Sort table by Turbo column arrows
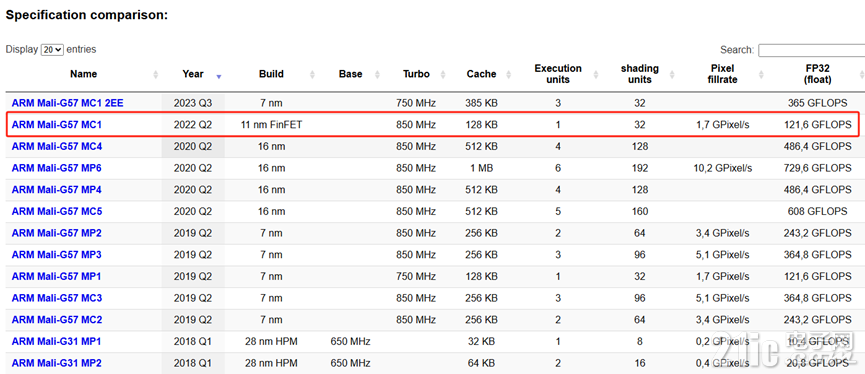 pos(445,74)
